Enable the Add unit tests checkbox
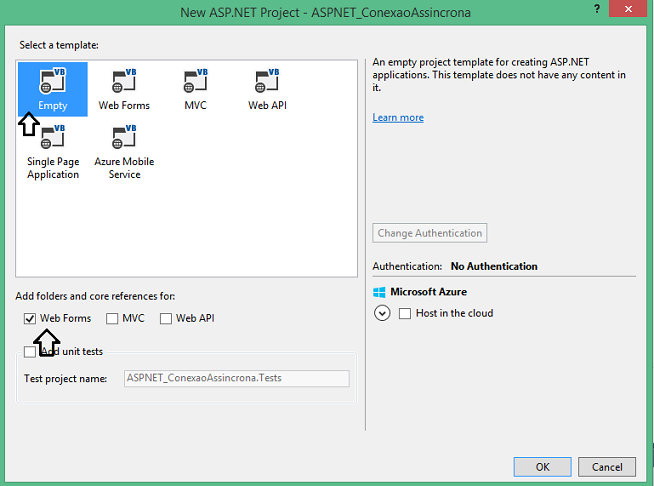The width and height of the screenshot is (654, 486). click(30, 352)
